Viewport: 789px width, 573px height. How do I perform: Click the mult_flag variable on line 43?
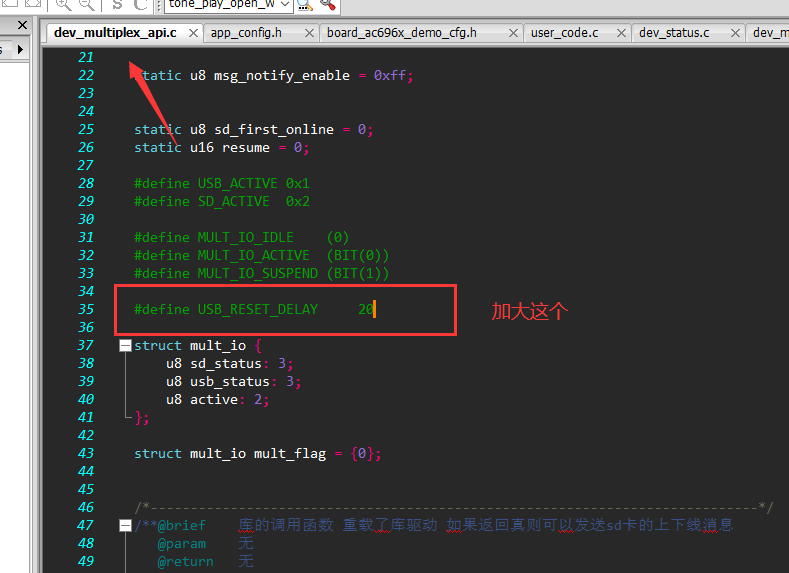[x=290, y=454]
